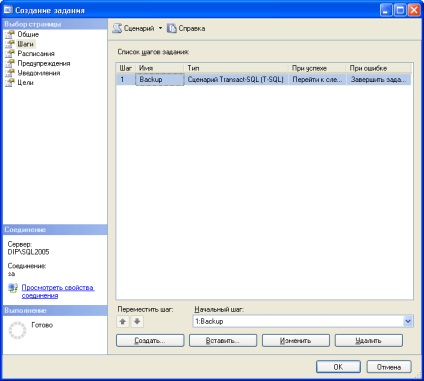Open the Цели page icon

click(10, 82)
